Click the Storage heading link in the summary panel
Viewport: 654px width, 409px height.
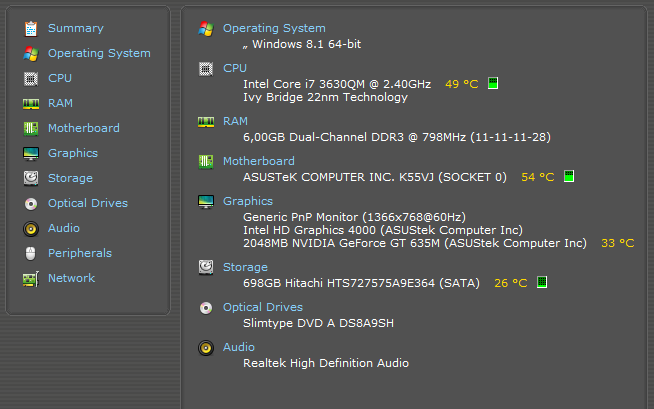tap(245, 267)
